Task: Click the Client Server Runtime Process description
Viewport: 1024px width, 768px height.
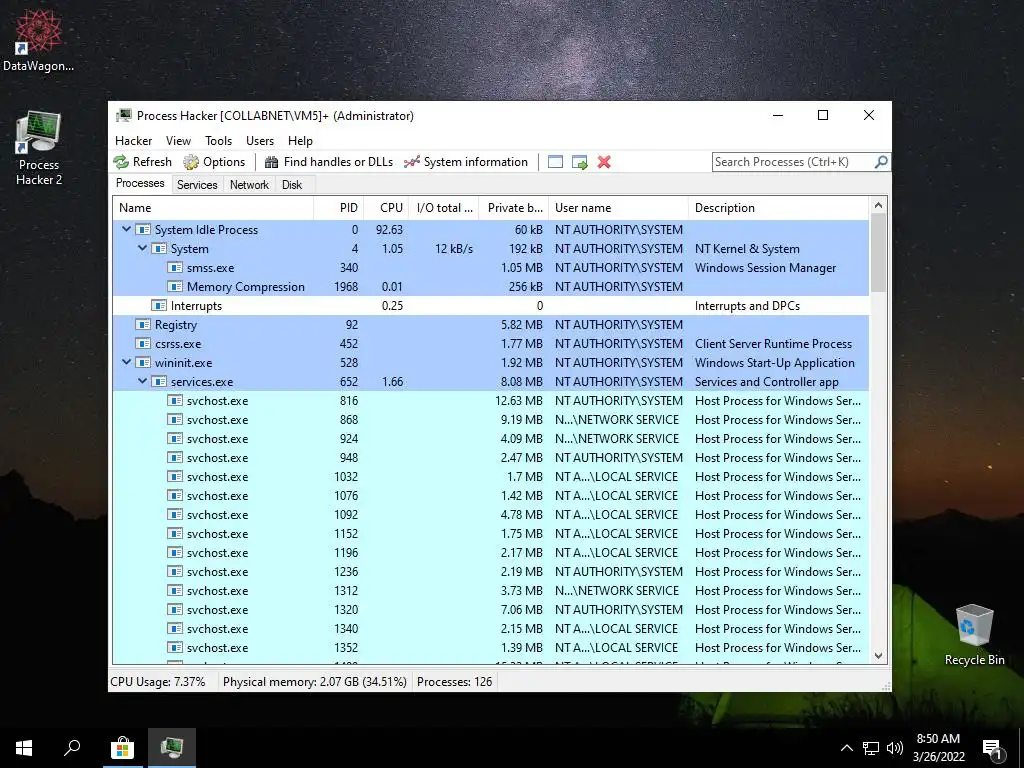Action: 773,344
